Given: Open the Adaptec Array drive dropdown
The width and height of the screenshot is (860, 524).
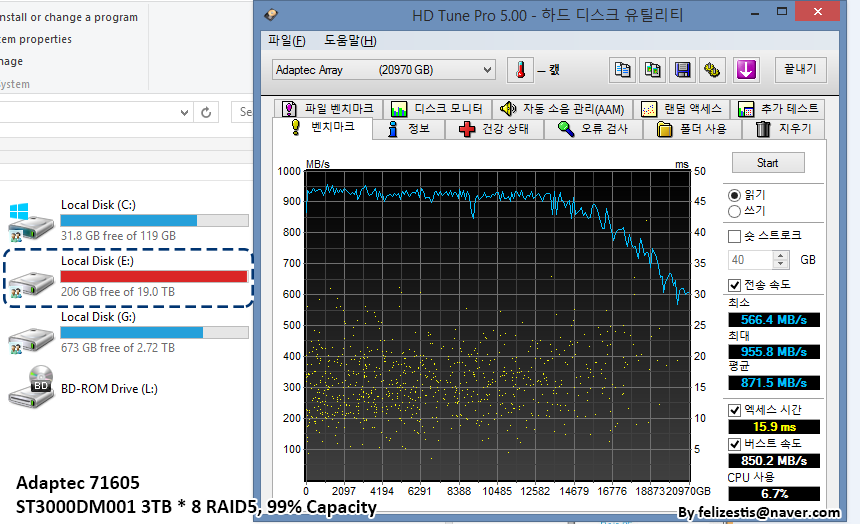Looking at the screenshot, I should (384, 70).
